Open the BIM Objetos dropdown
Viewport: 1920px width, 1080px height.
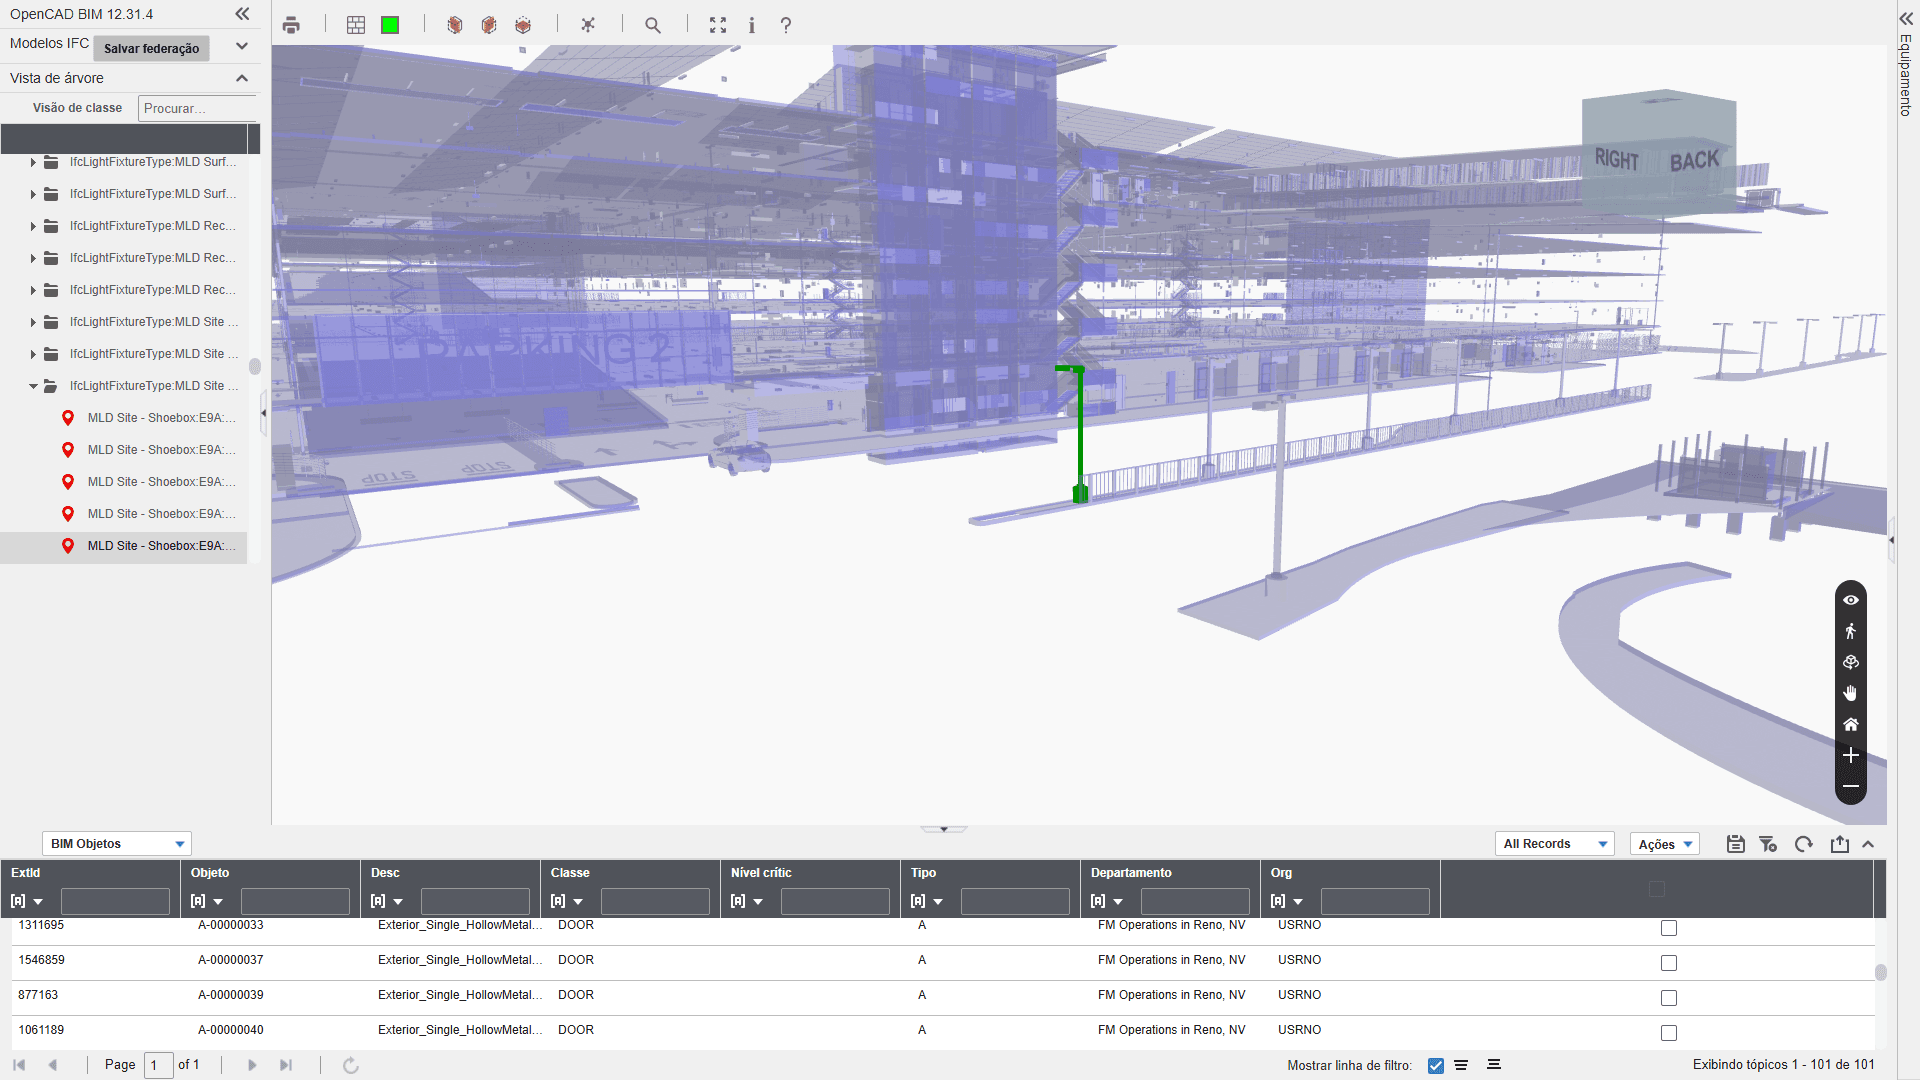pyautogui.click(x=117, y=844)
